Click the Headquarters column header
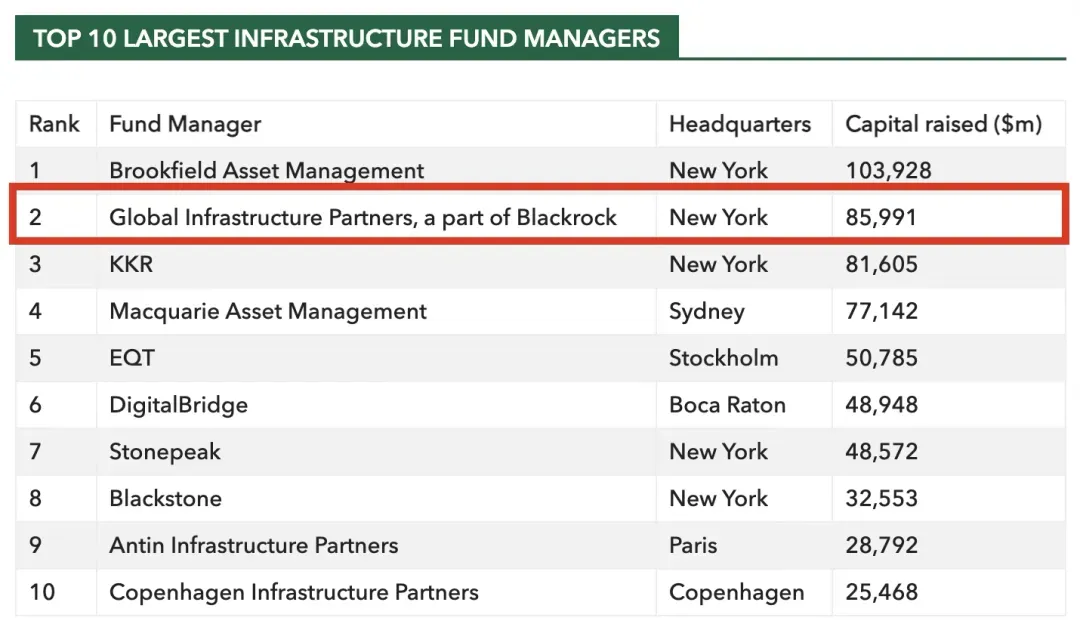The height and width of the screenshot is (630, 1080). [x=739, y=124]
